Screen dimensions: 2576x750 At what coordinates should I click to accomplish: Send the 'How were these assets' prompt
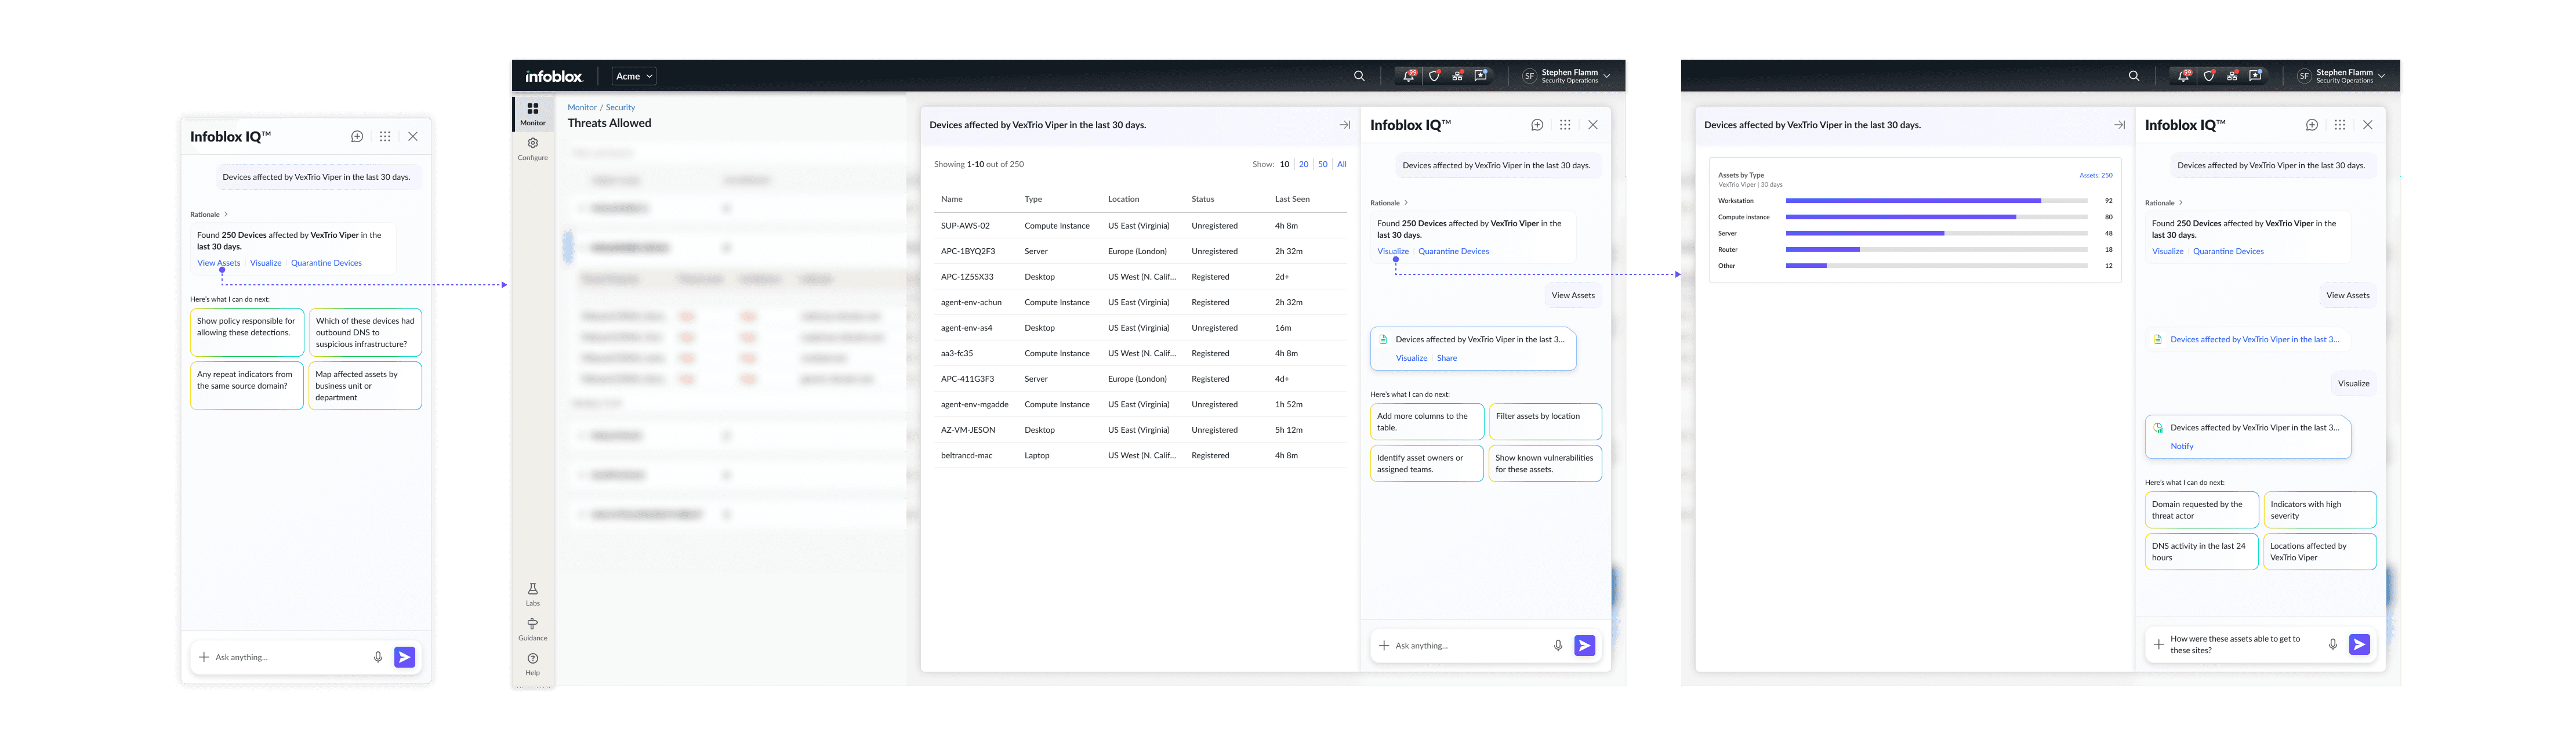(2359, 645)
